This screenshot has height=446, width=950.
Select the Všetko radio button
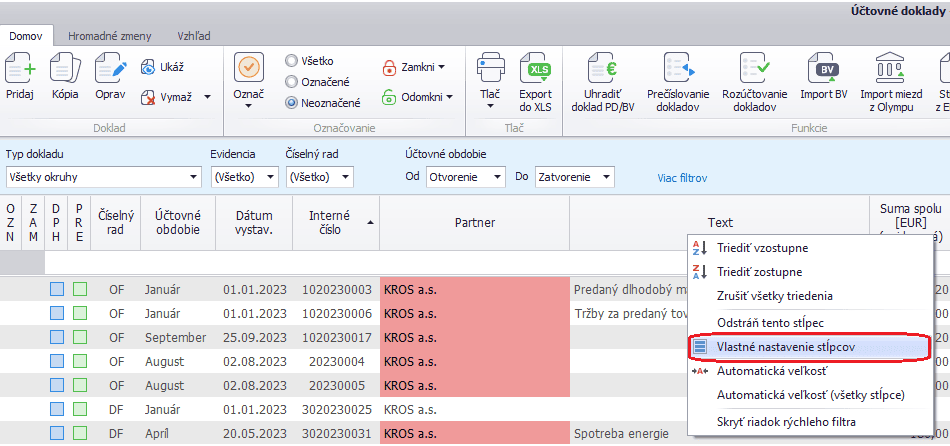tap(292, 61)
